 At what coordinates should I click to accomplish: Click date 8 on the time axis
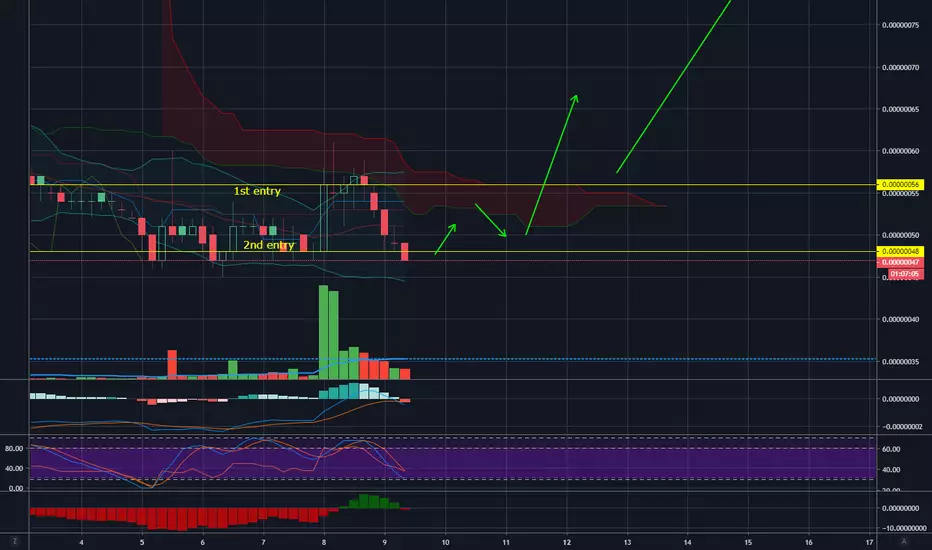(x=324, y=542)
